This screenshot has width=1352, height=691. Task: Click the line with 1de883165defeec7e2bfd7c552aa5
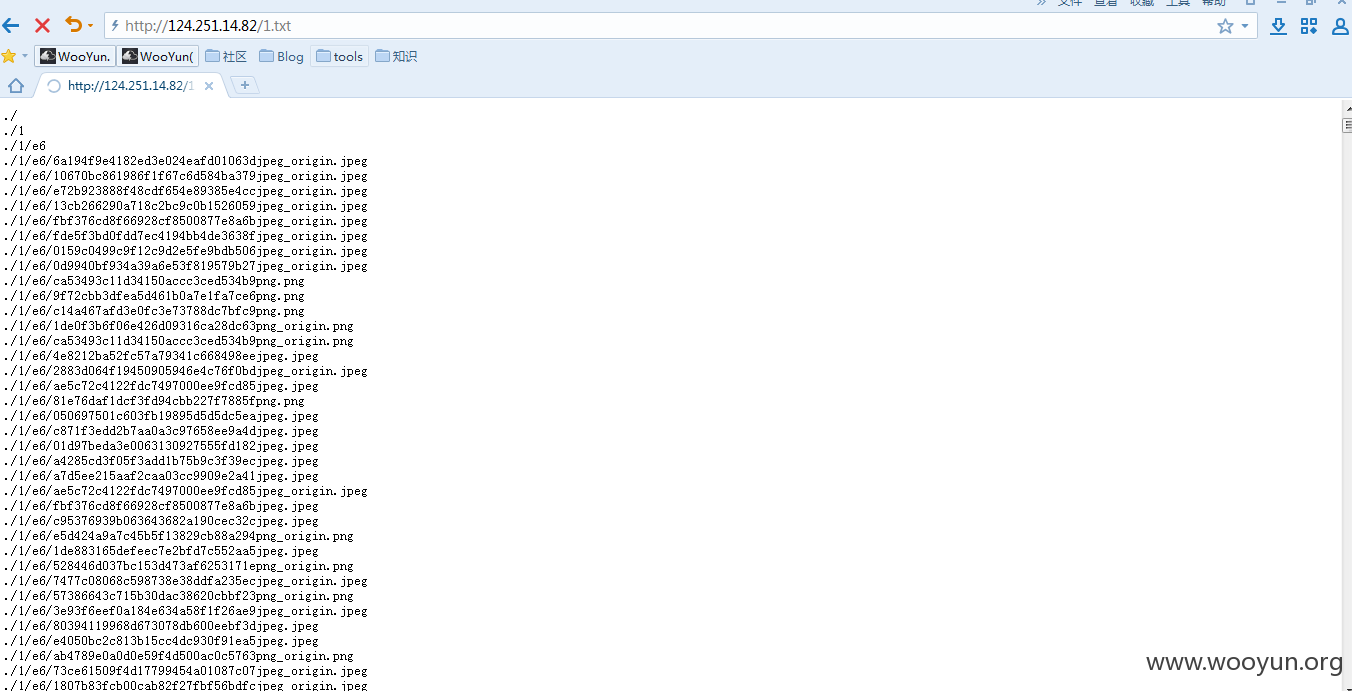[x=161, y=551]
